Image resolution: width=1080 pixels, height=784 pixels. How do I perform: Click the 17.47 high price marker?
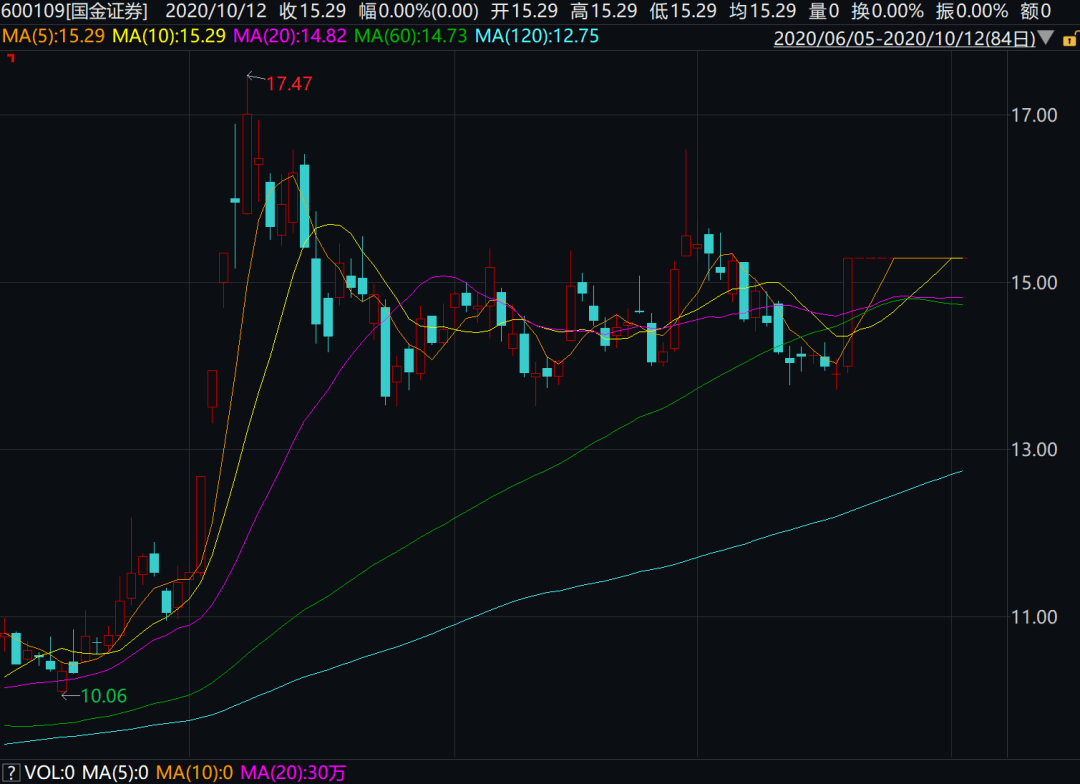288,84
